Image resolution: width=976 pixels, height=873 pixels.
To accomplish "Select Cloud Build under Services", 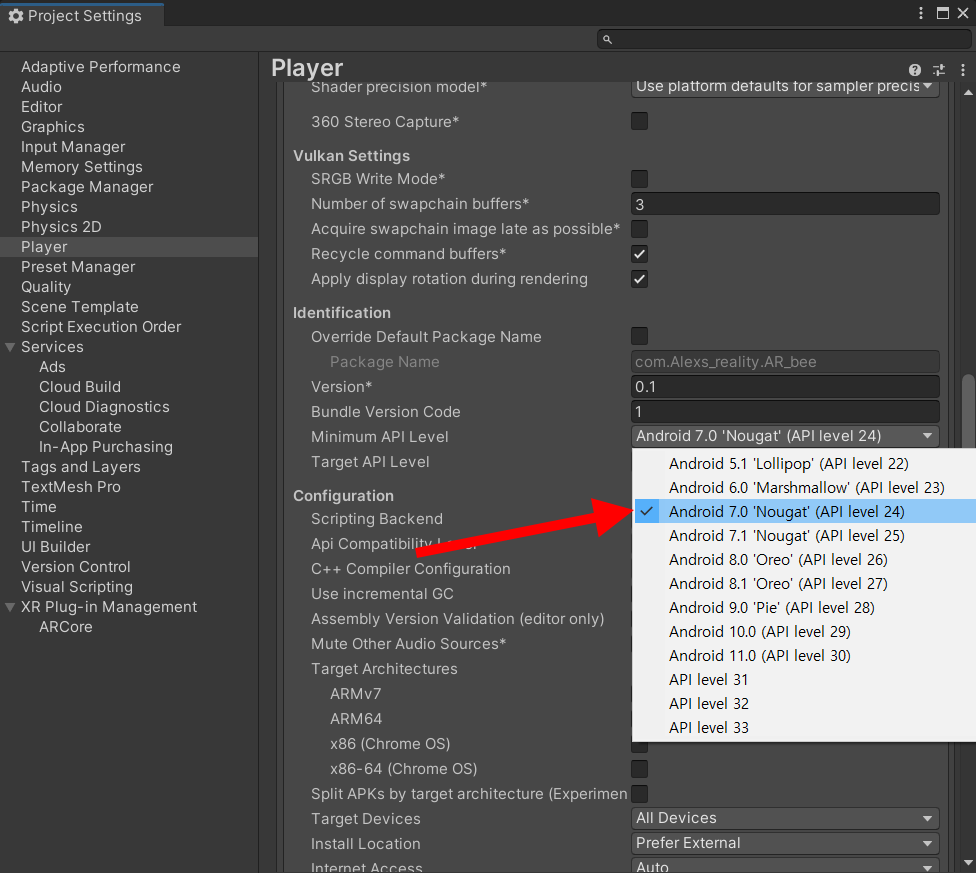I will pyautogui.click(x=80, y=387).
